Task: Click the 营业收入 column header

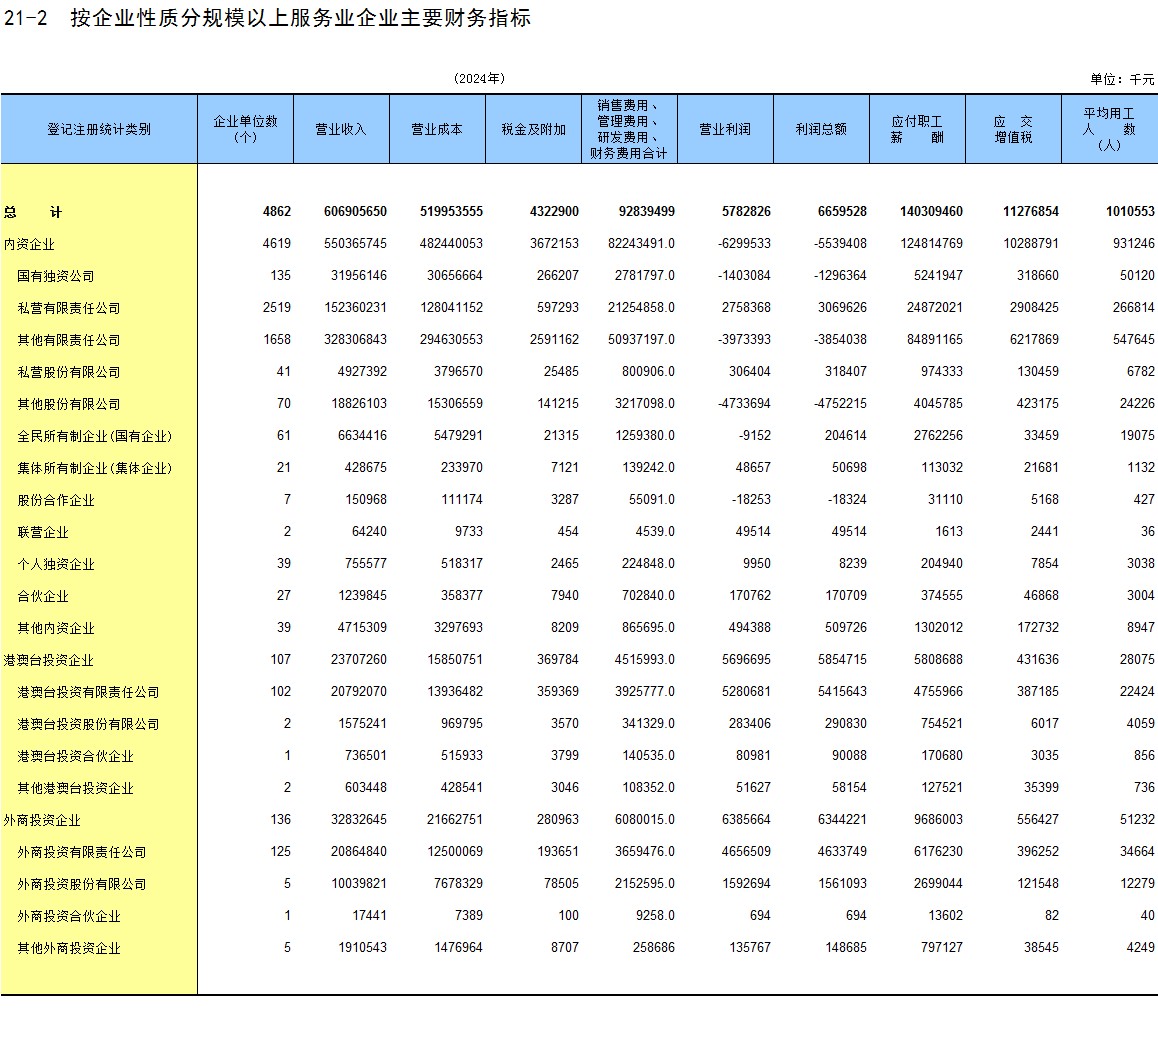Action: (x=341, y=129)
